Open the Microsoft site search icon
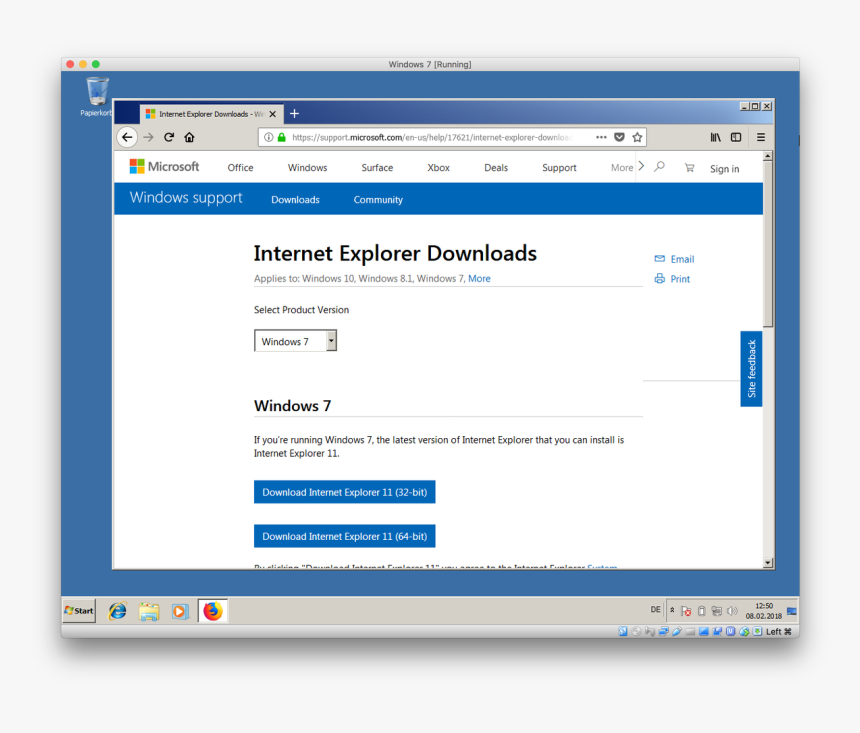860x733 pixels. [x=660, y=166]
